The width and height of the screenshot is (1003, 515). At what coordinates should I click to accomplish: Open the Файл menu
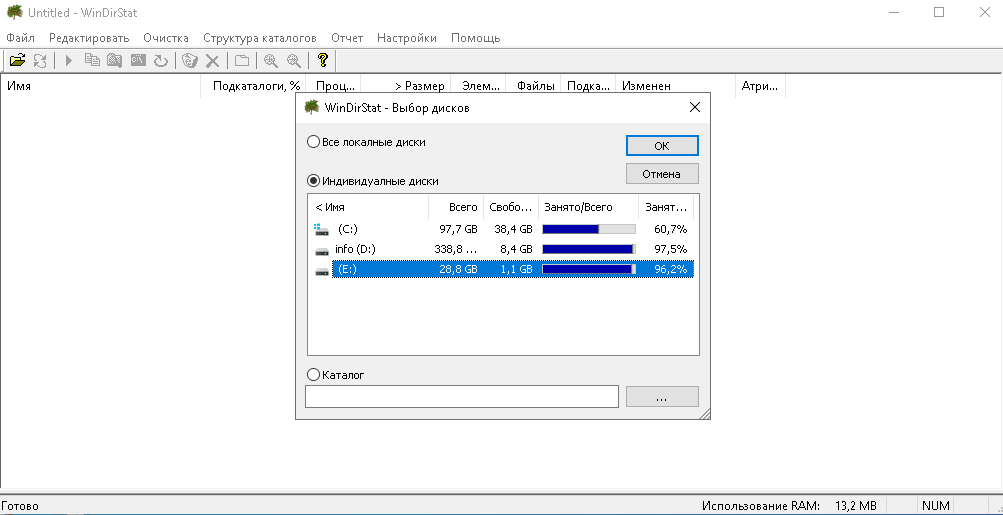click(x=20, y=38)
